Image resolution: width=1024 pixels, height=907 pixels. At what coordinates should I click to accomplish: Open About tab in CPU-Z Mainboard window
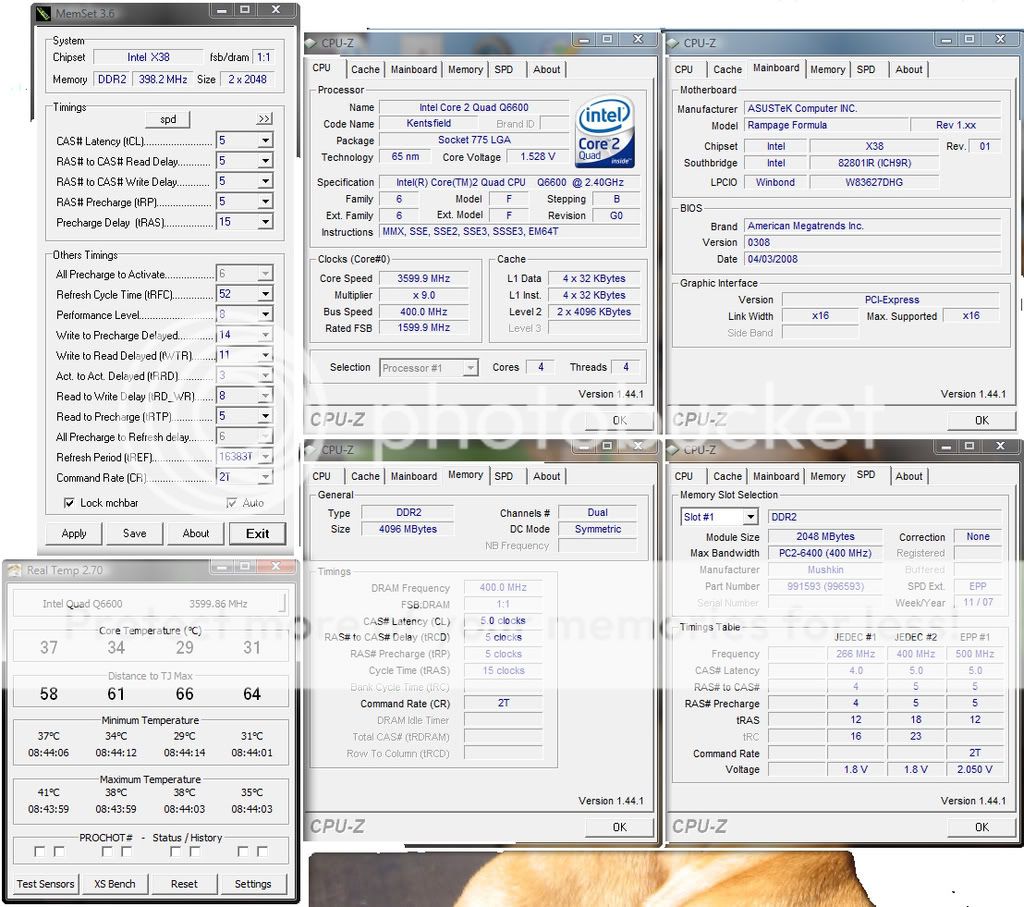[908, 69]
